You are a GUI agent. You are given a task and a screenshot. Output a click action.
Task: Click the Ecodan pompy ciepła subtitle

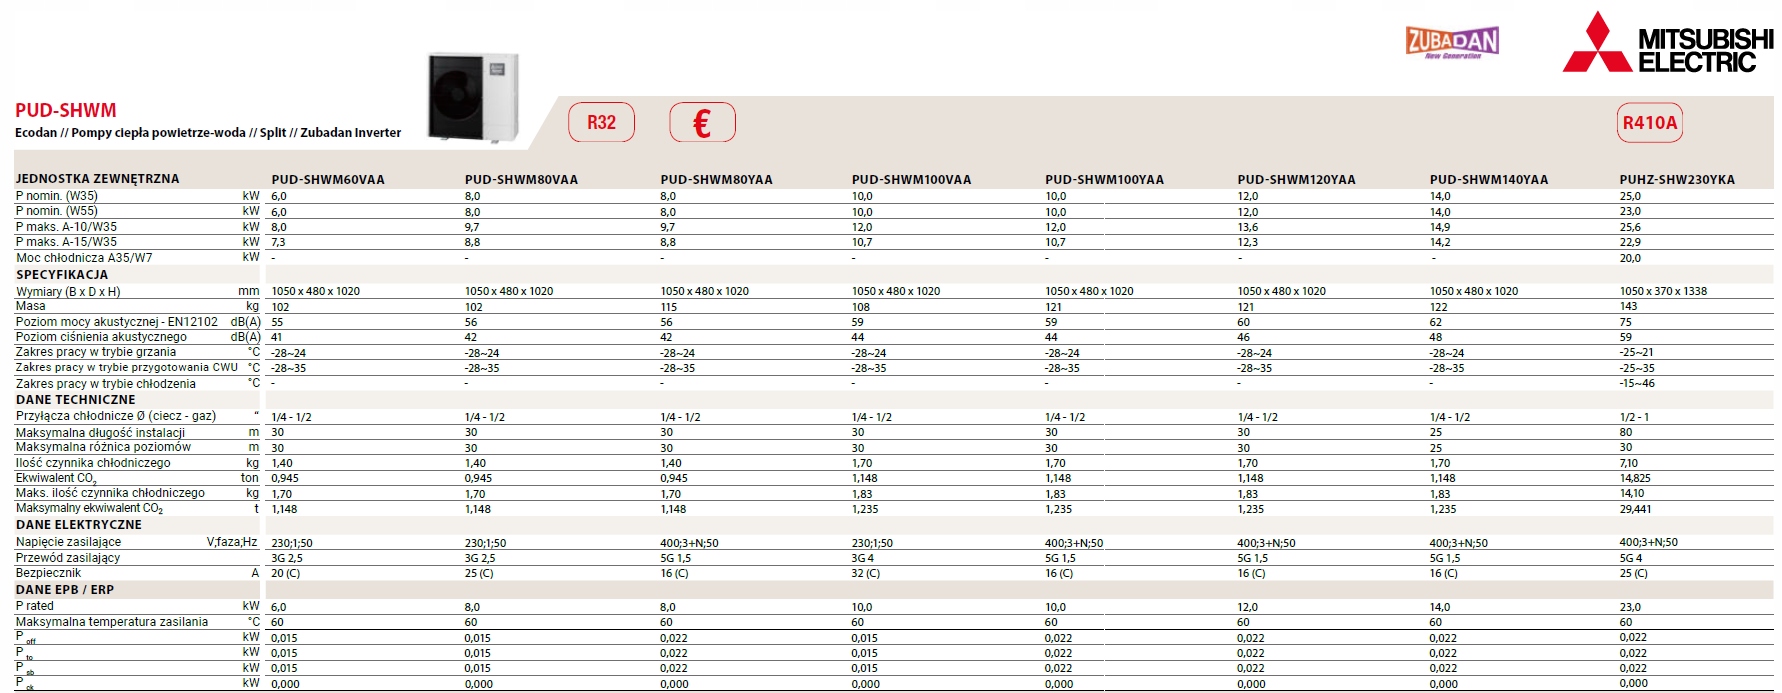(208, 133)
